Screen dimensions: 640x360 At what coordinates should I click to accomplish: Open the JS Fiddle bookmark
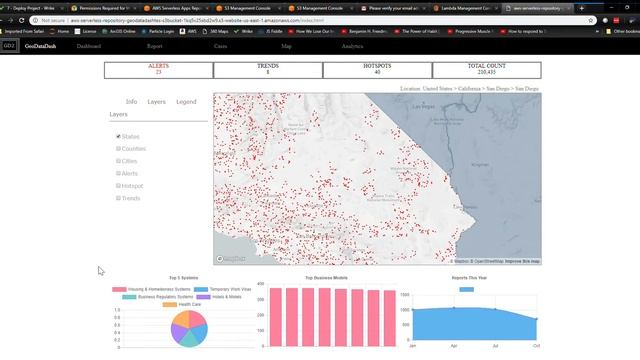270,31
